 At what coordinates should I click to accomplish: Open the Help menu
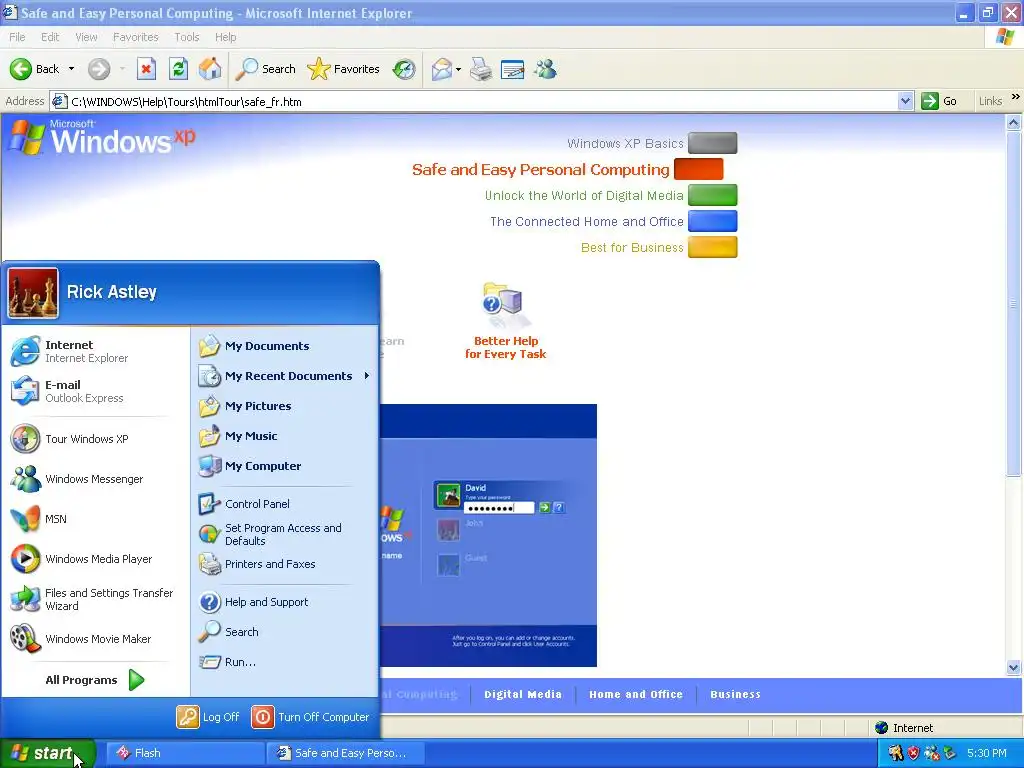[225, 37]
